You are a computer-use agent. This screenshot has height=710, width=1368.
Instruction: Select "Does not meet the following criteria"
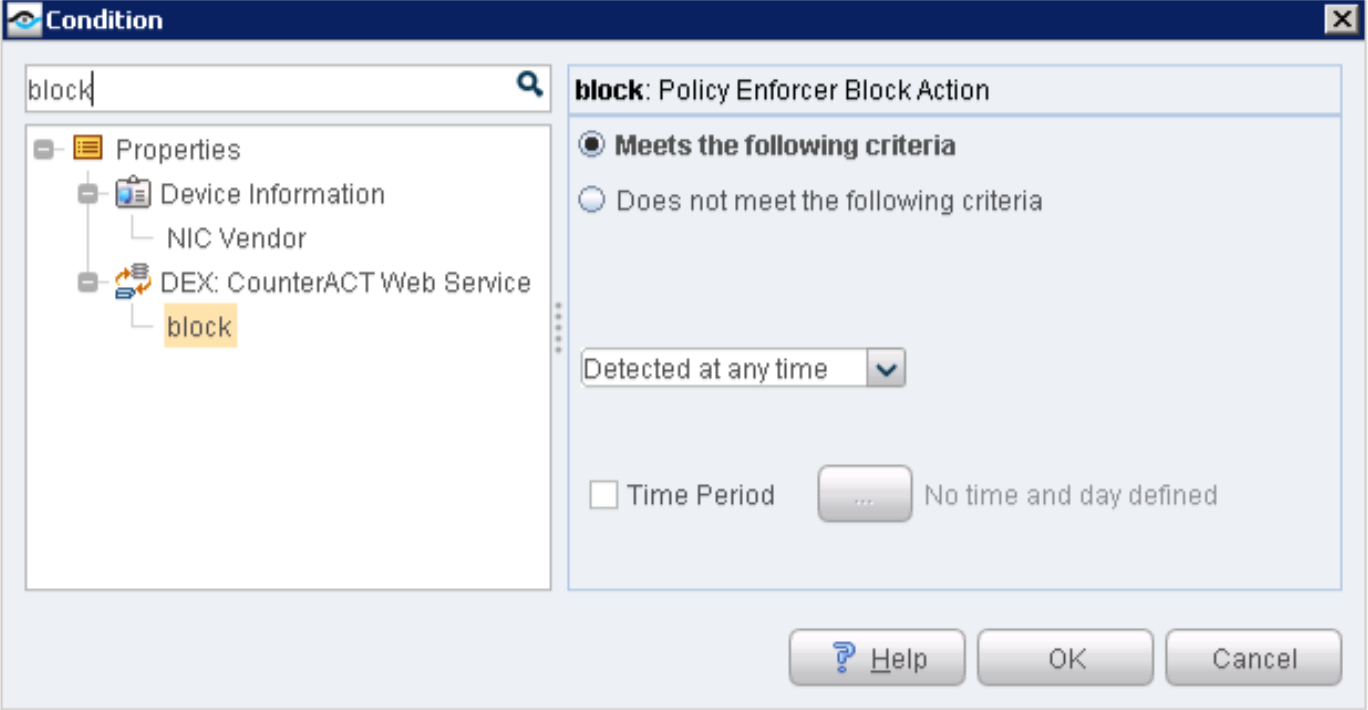593,201
